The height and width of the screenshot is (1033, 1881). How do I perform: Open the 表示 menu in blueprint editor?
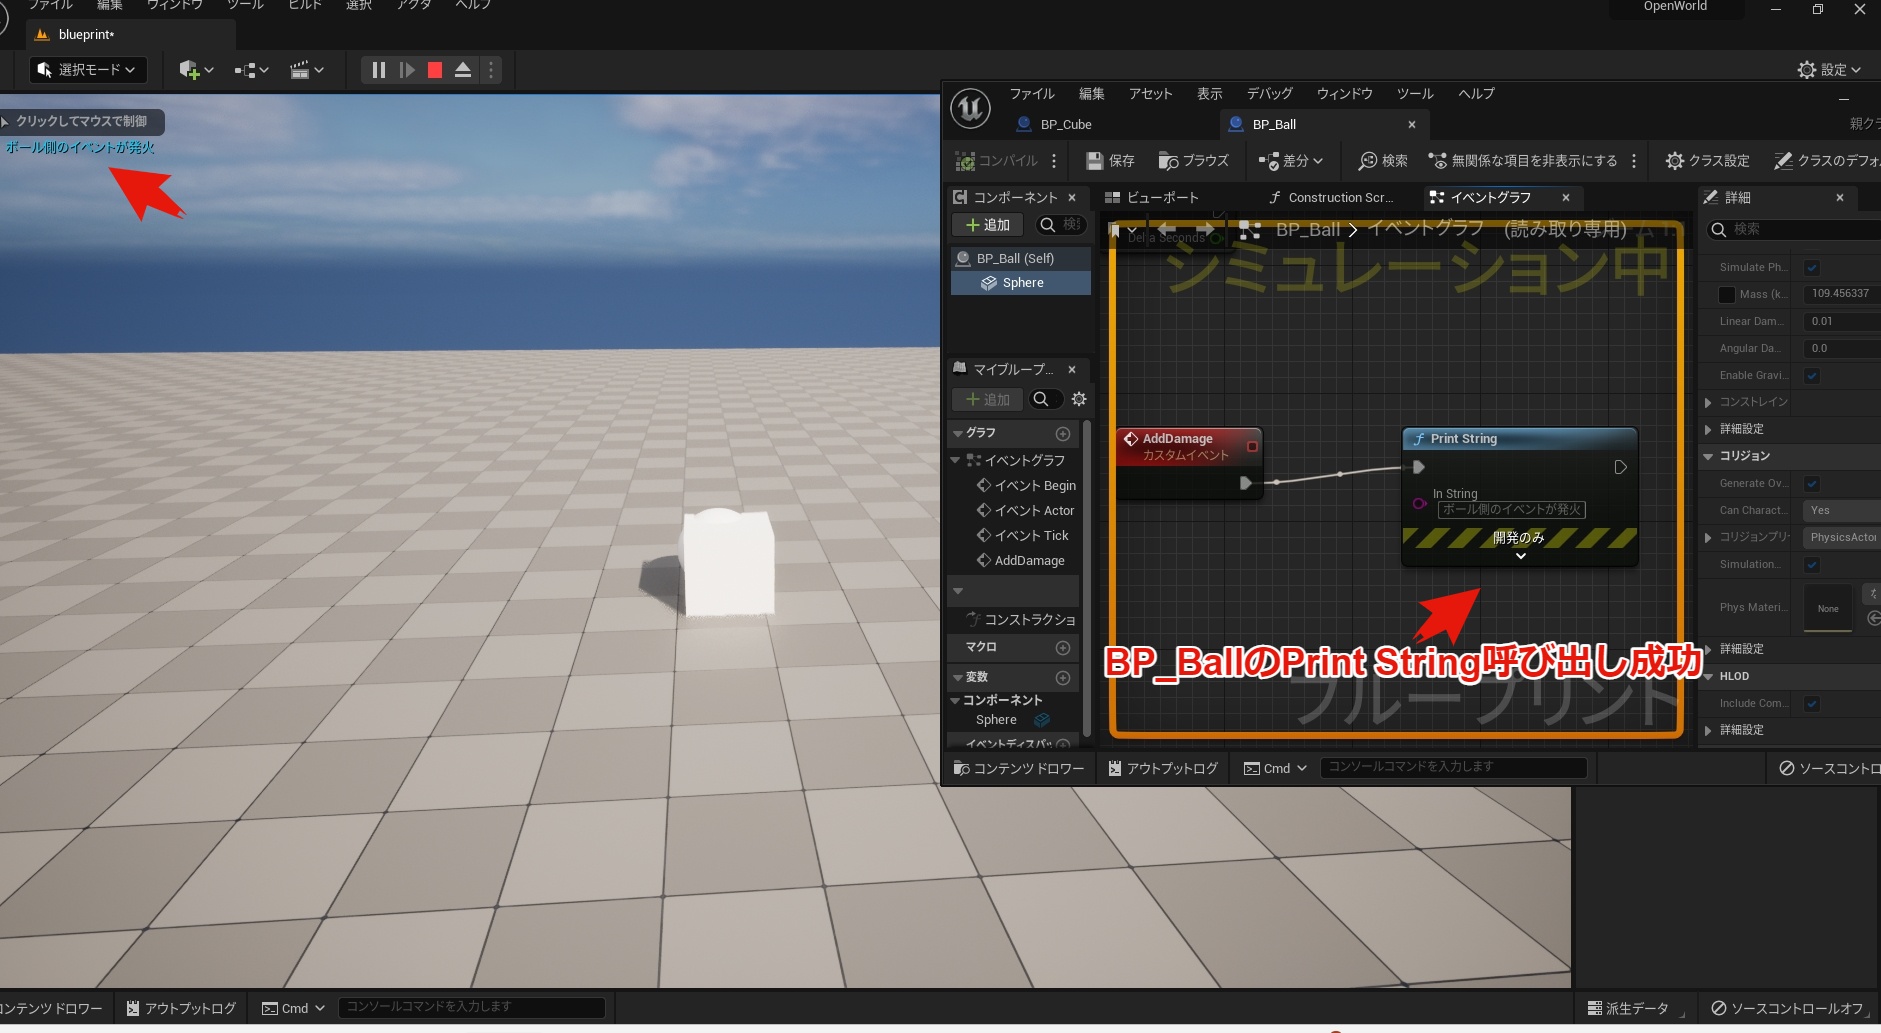(x=1210, y=94)
